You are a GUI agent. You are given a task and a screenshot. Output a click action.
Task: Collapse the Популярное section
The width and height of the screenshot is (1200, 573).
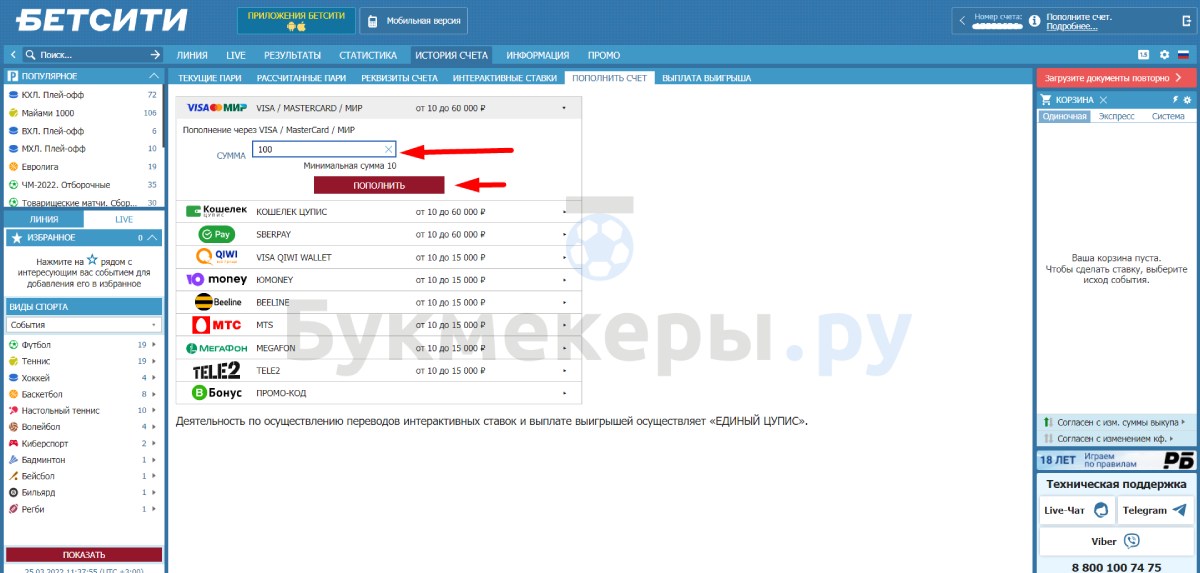(153, 76)
